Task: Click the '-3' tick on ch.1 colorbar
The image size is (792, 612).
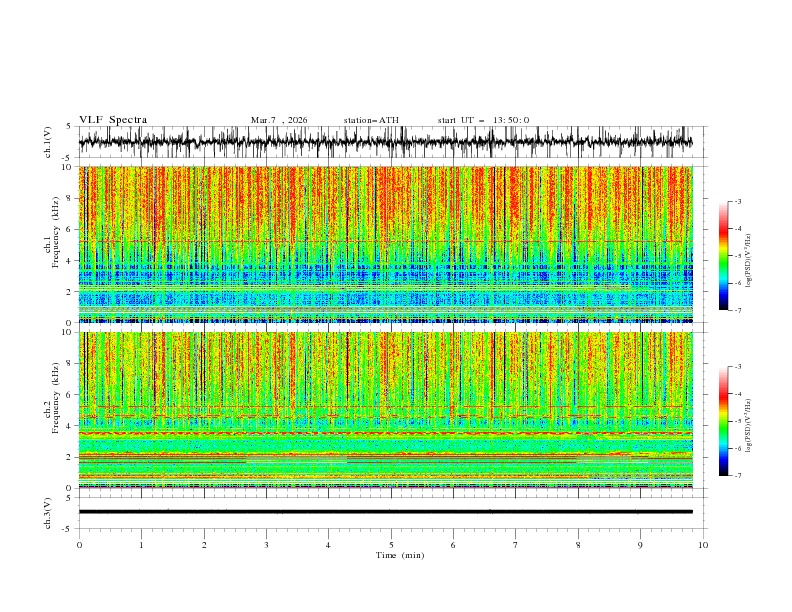Action: point(737,201)
